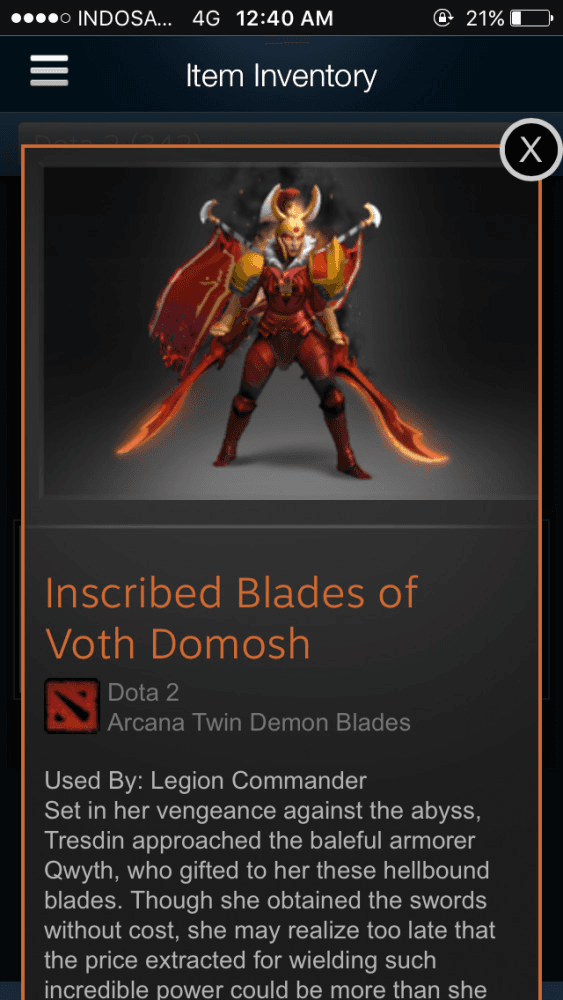Select the Used By: Legion Commander line
The width and height of the screenshot is (563, 1000).
206,781
